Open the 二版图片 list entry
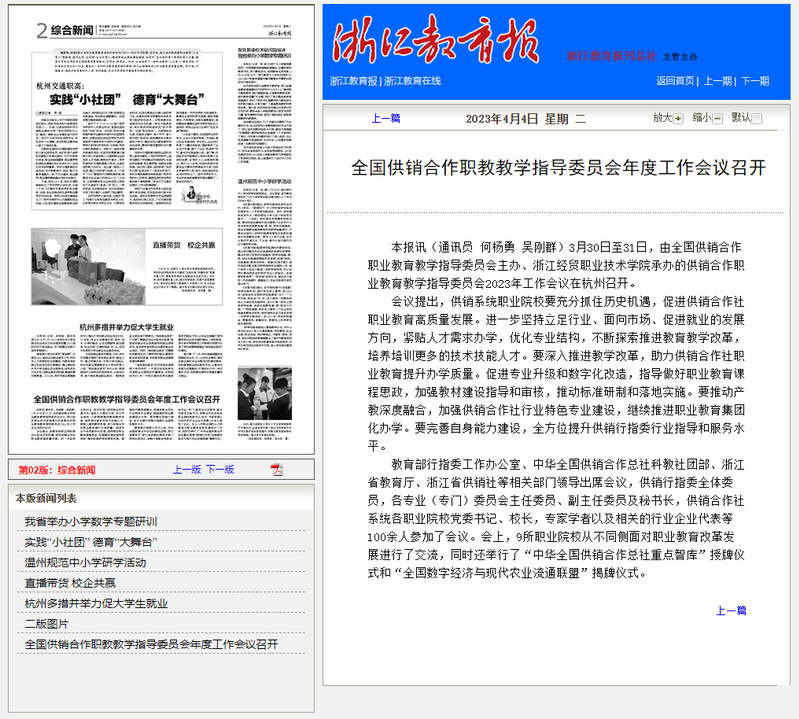Image resolution: width=799 pixels, height=719 pixels. click(x=47, y=624)
